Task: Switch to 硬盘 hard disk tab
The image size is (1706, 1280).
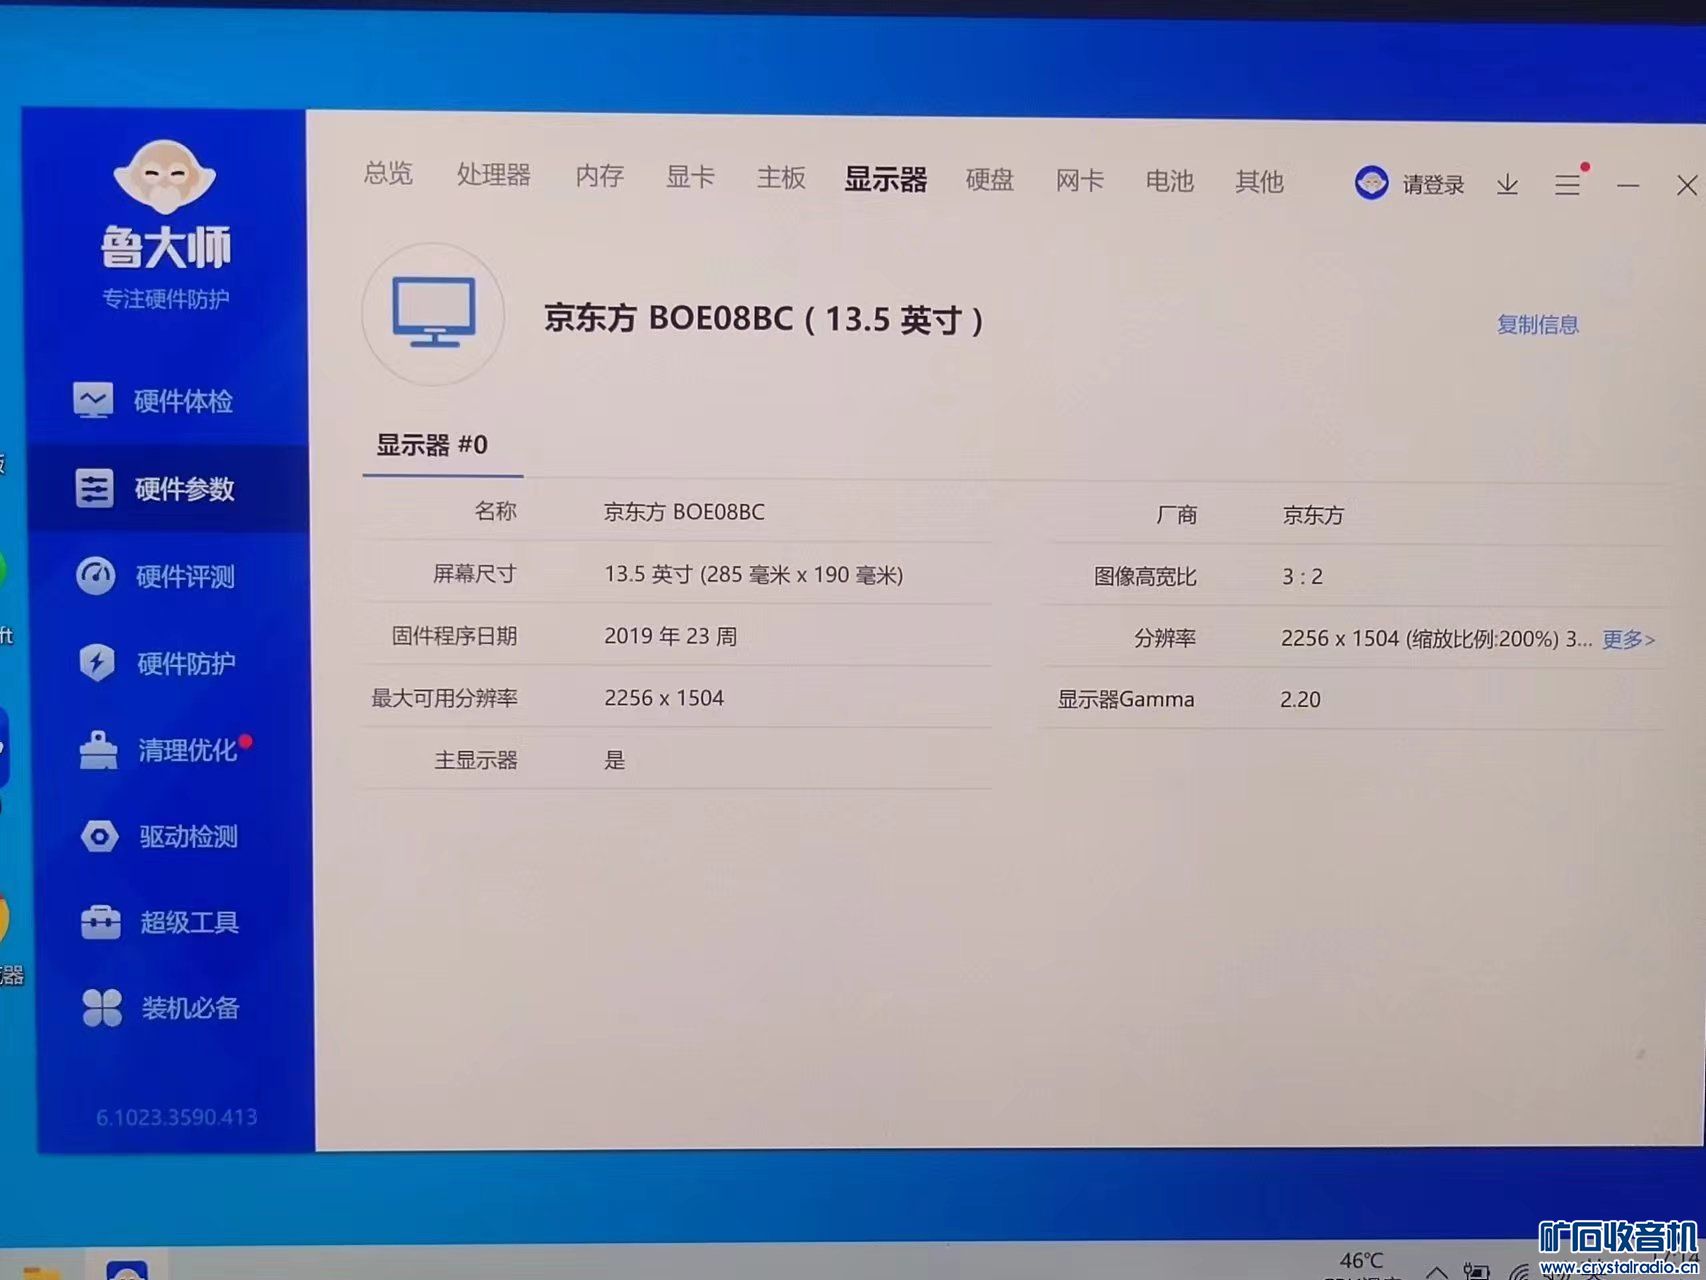Action: pos(990,180)
